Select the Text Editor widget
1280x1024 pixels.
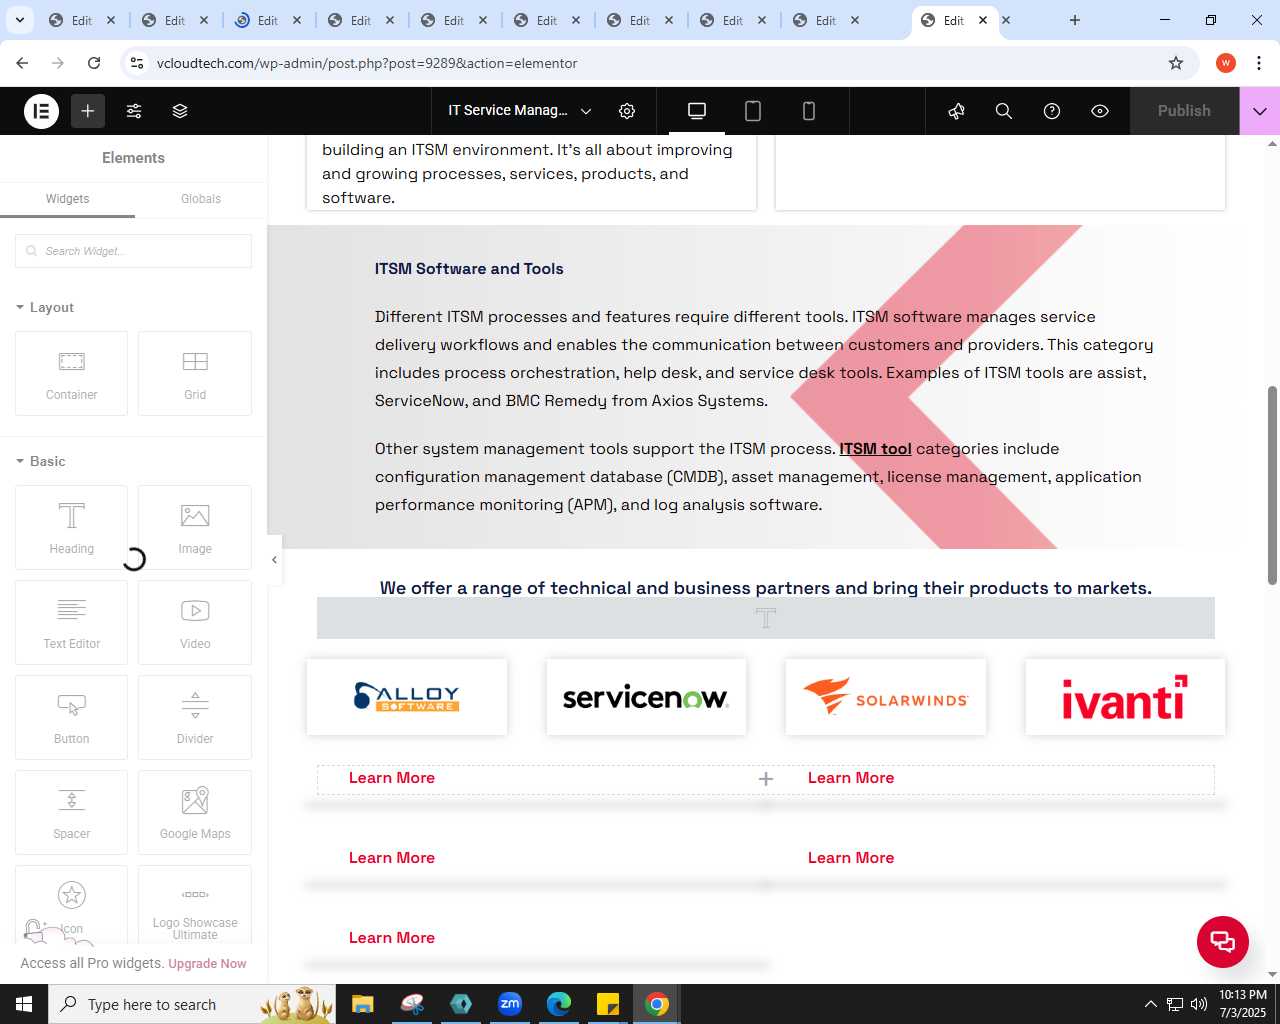click(x=72, y=622)
